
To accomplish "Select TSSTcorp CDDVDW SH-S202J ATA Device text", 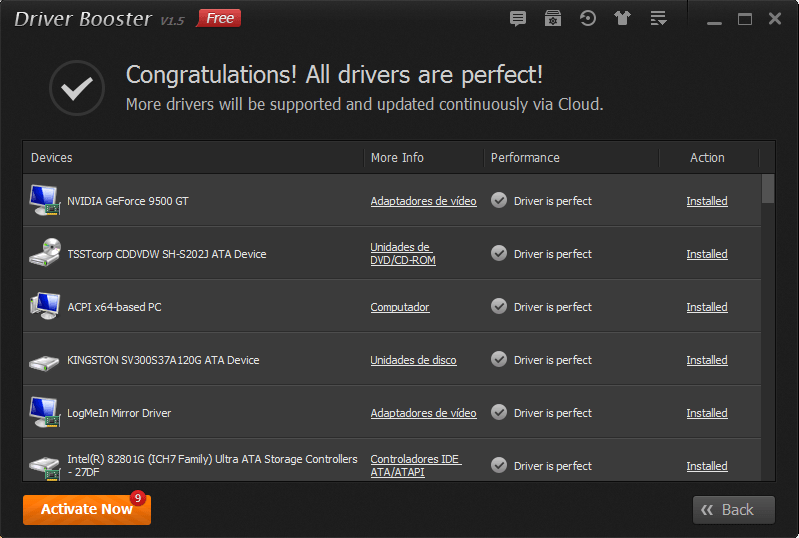I will [x=167, y=254].
